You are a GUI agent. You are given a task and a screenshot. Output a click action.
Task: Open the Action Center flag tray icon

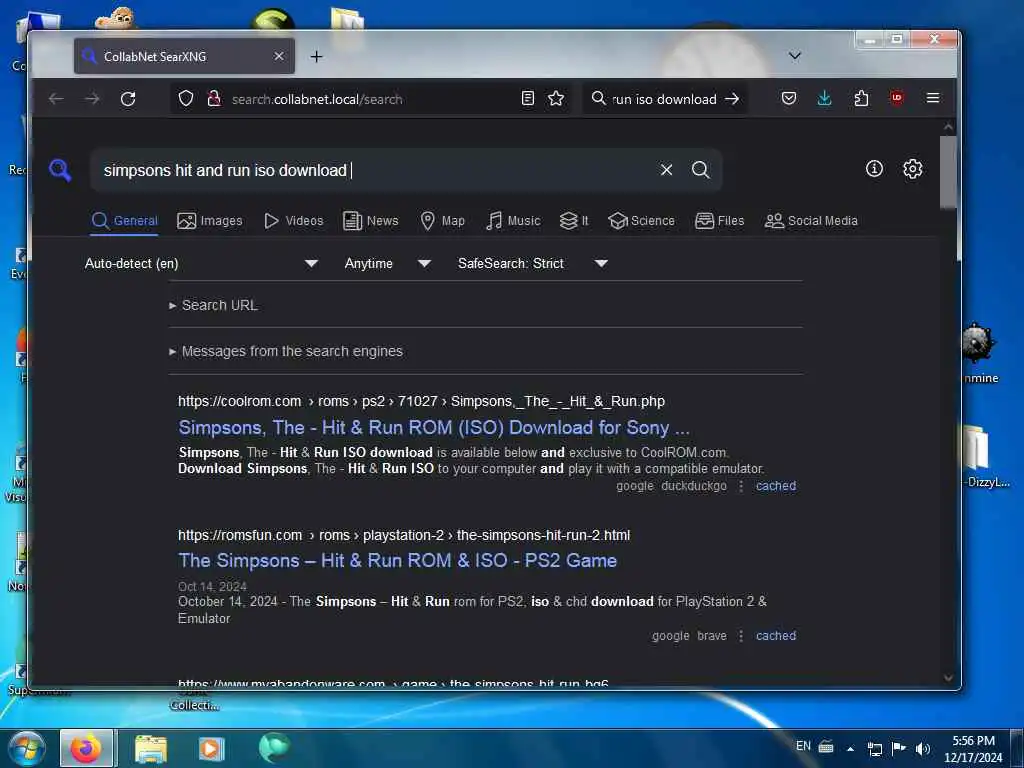point(899,748)
